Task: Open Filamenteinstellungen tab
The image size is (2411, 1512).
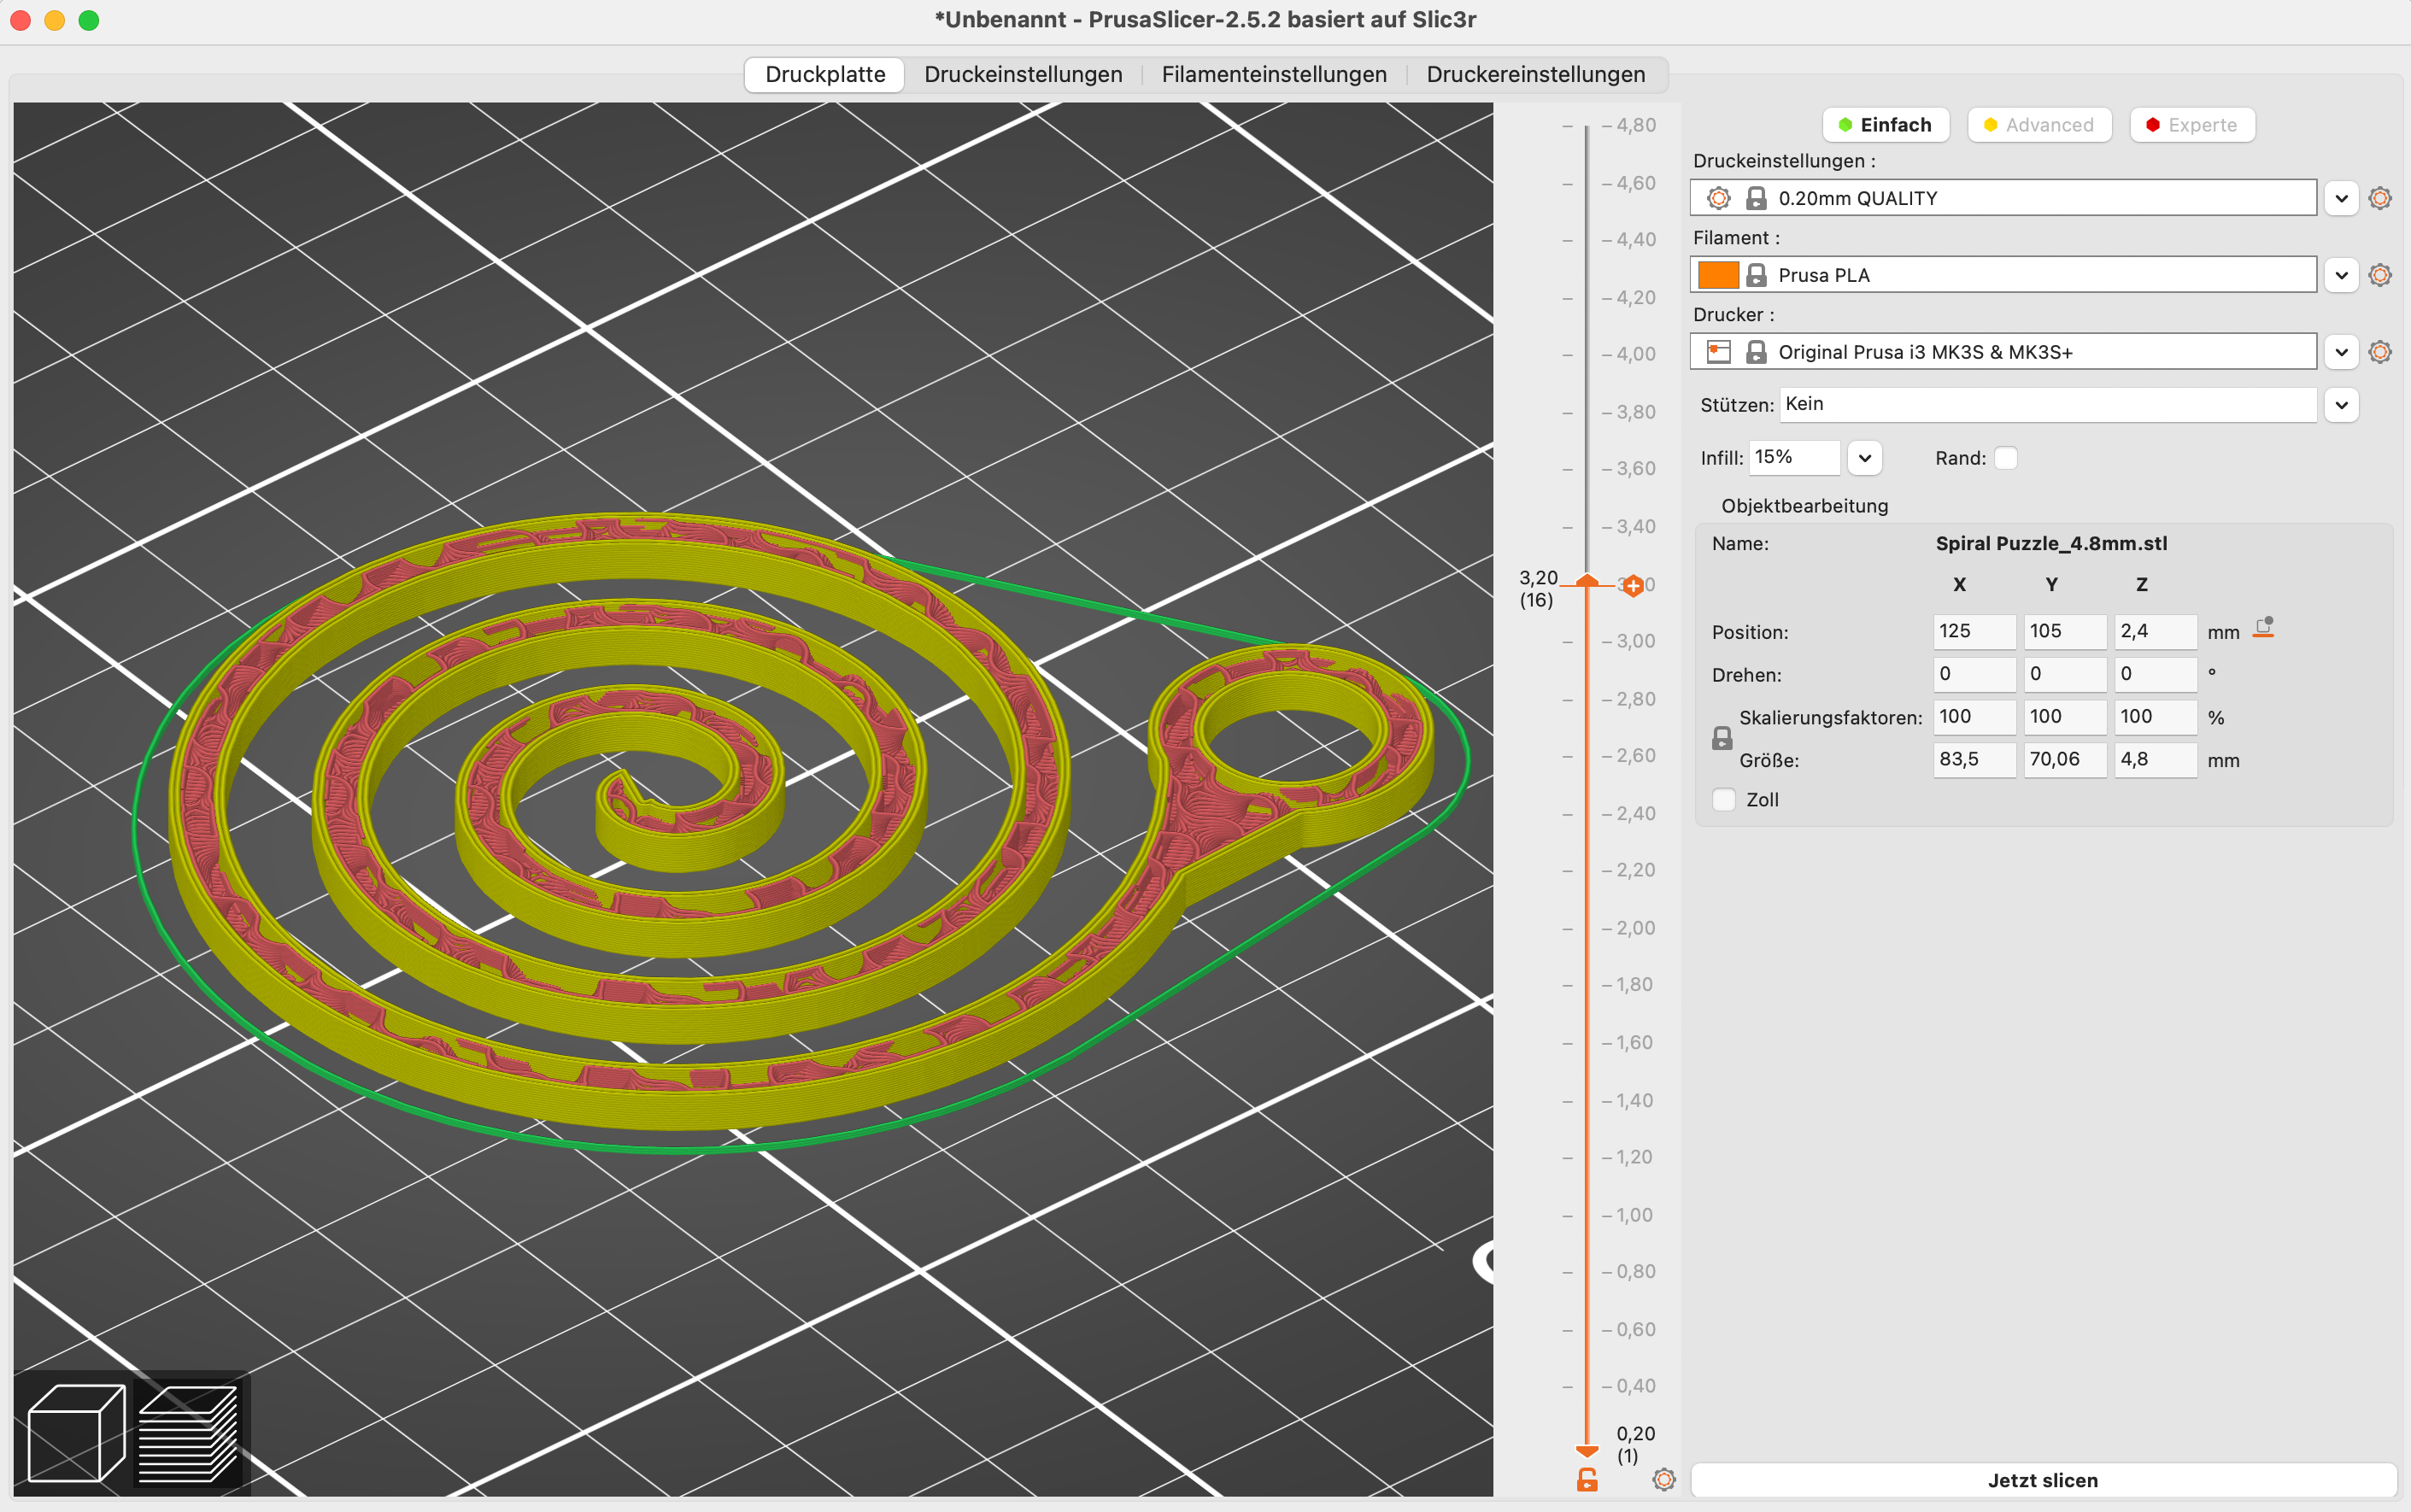Action: (1273, 75)
